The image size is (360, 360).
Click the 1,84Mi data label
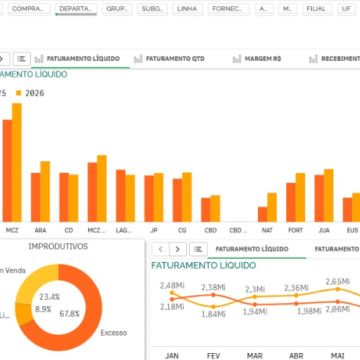[x=213, y=314]
